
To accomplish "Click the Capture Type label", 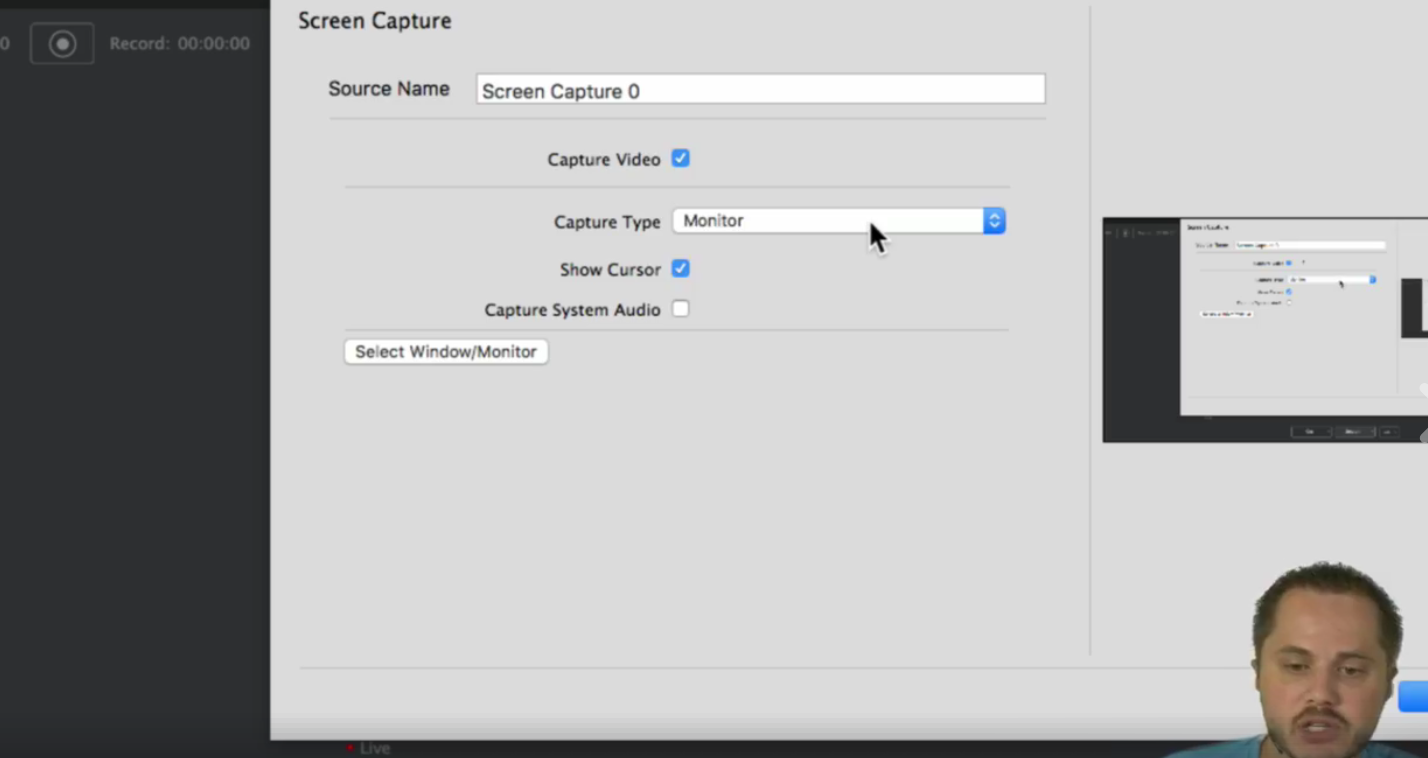I will click(607, 222).
